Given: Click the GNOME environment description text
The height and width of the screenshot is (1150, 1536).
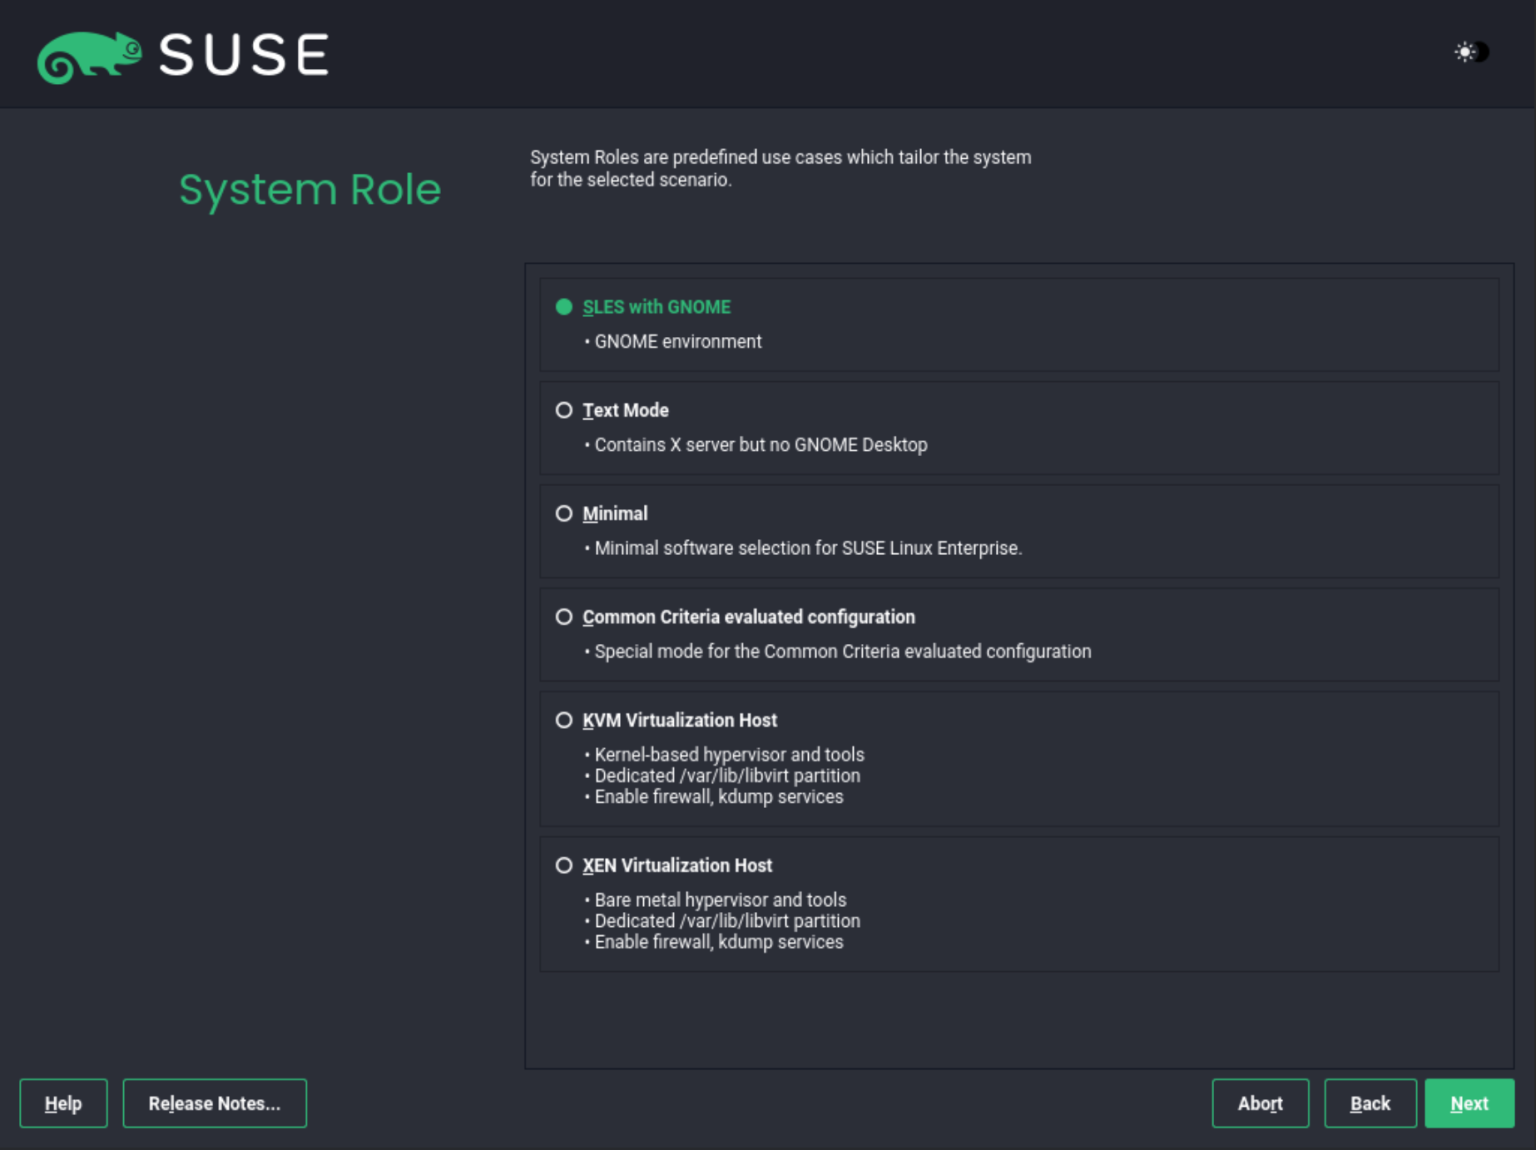Looking at the screenshot, I should pos(677,341).
